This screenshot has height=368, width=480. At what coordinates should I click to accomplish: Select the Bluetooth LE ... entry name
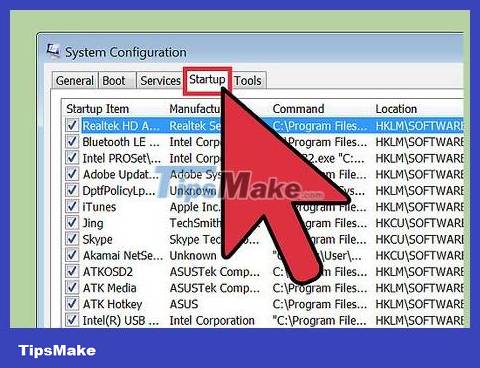(121, 142)
